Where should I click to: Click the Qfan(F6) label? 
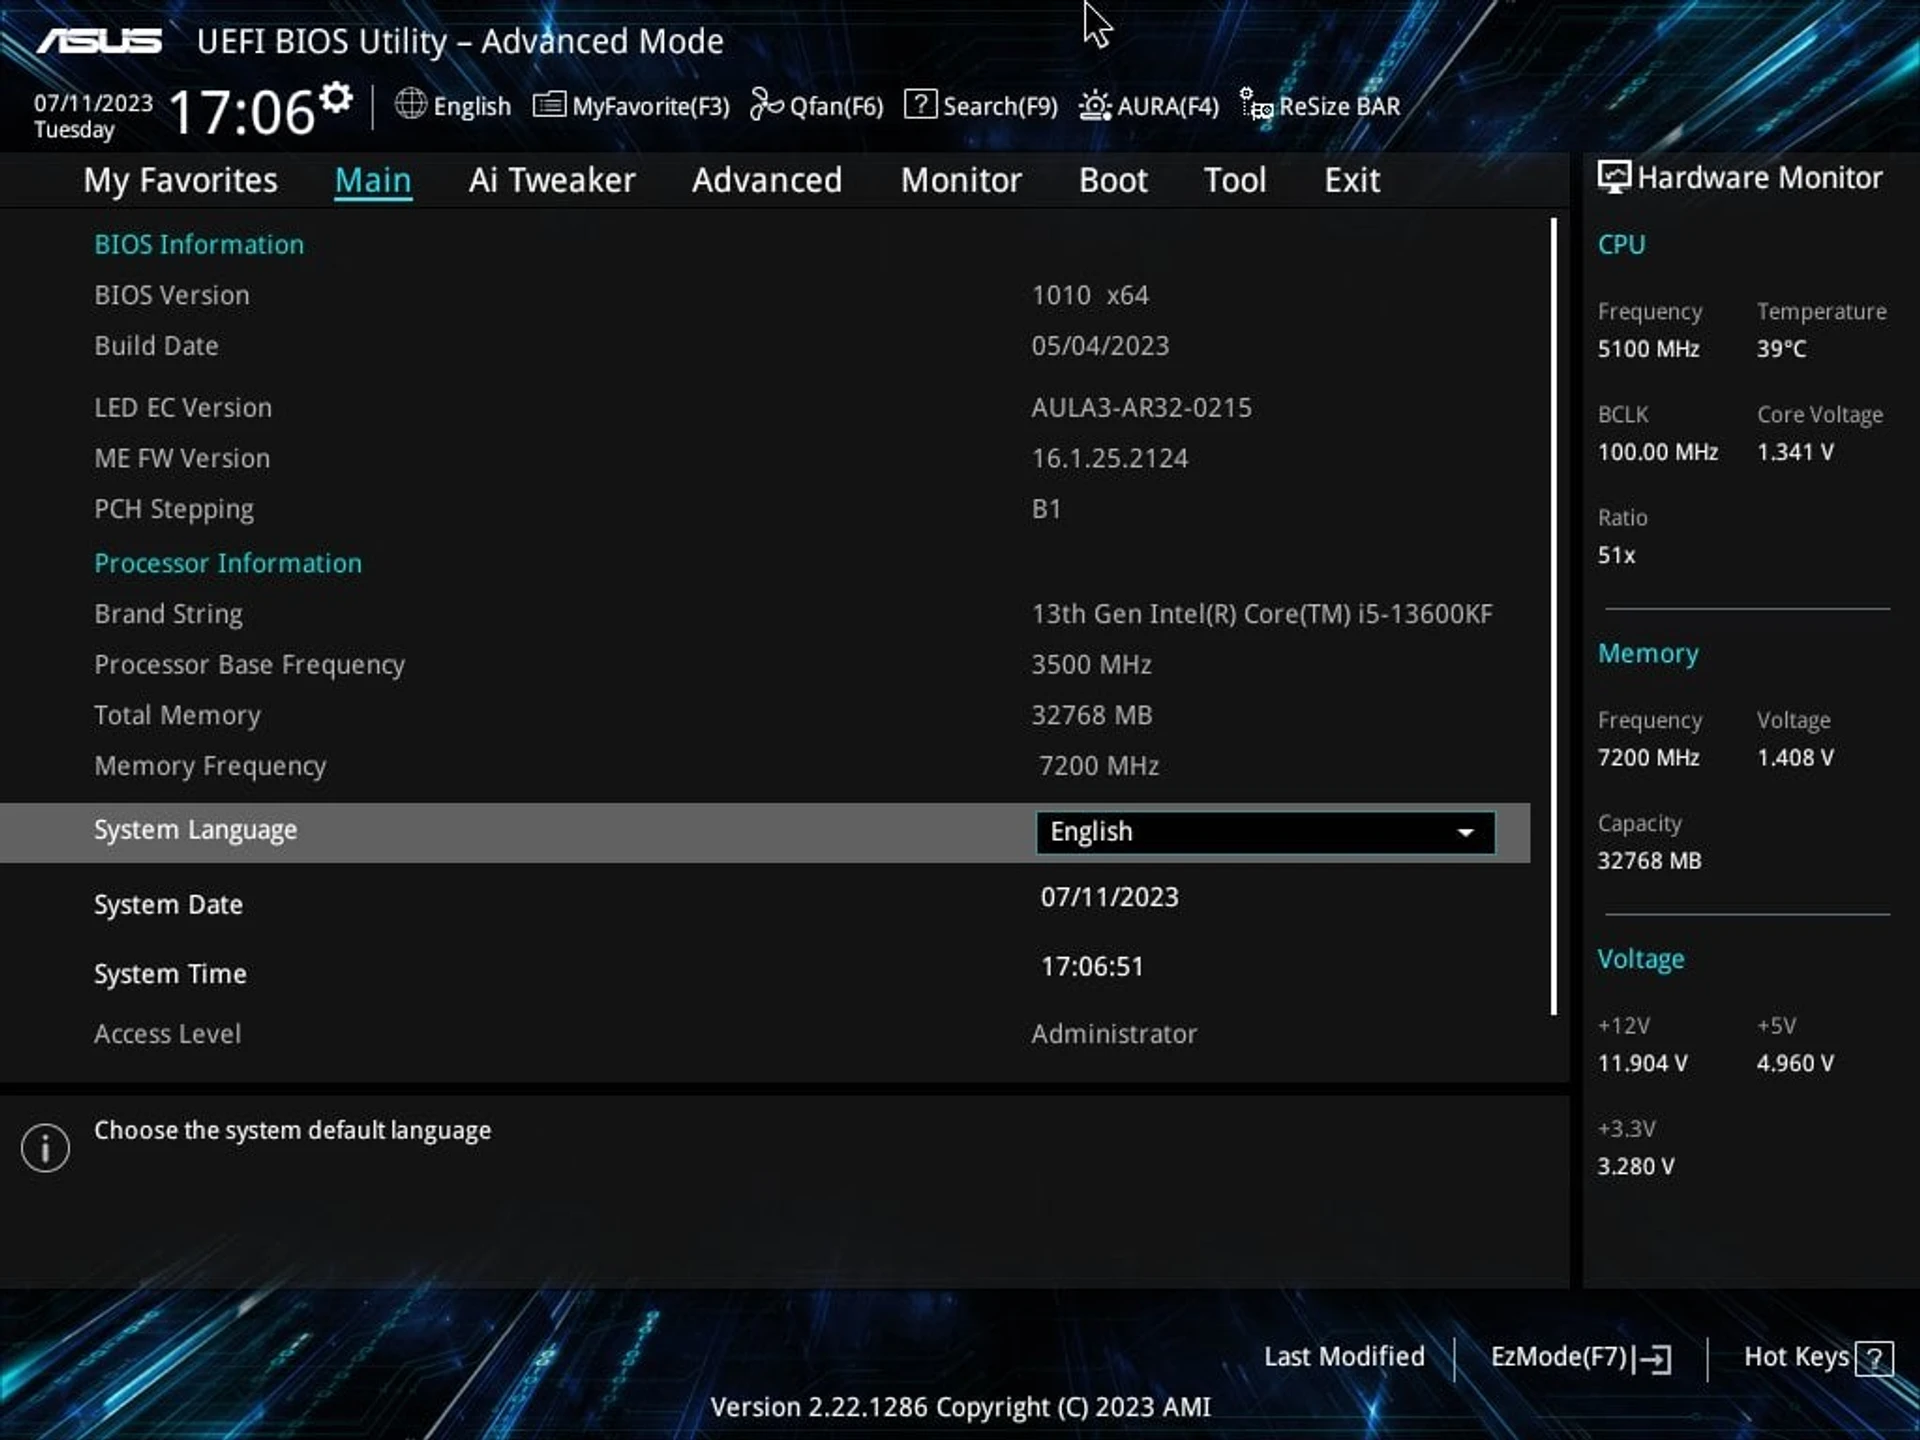(x=837, y=106)
